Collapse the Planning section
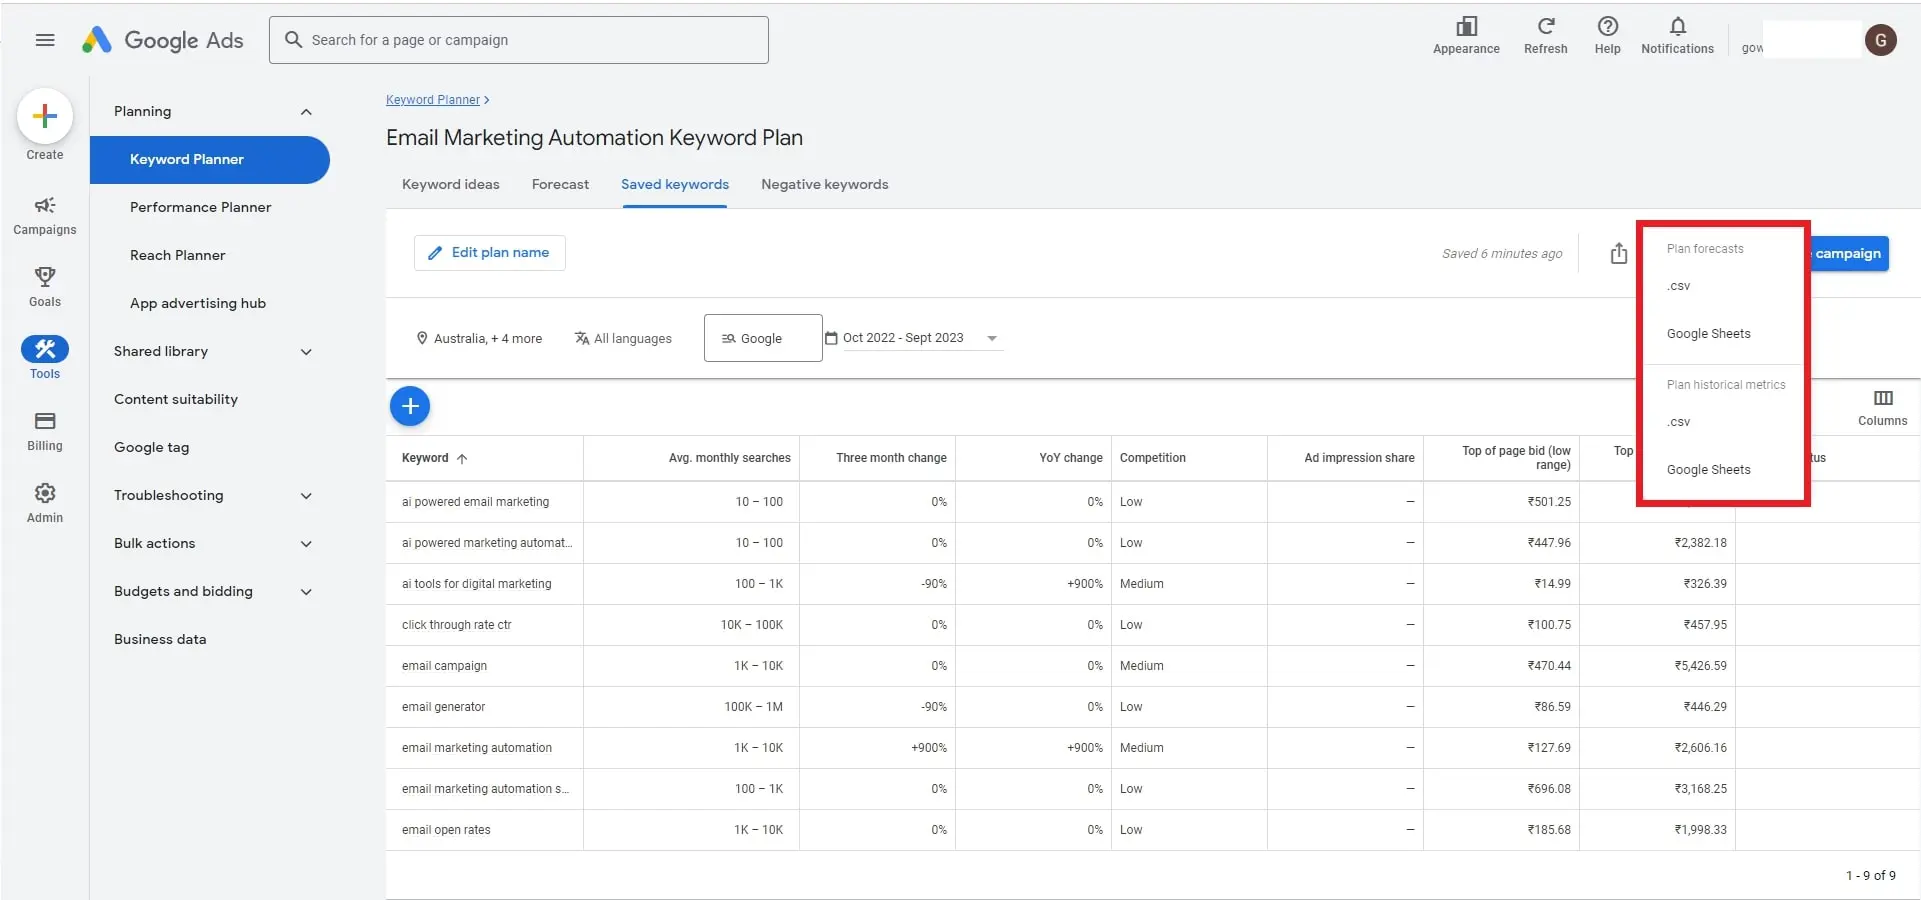Screen dimensions: 1921x900 point(306,112)
